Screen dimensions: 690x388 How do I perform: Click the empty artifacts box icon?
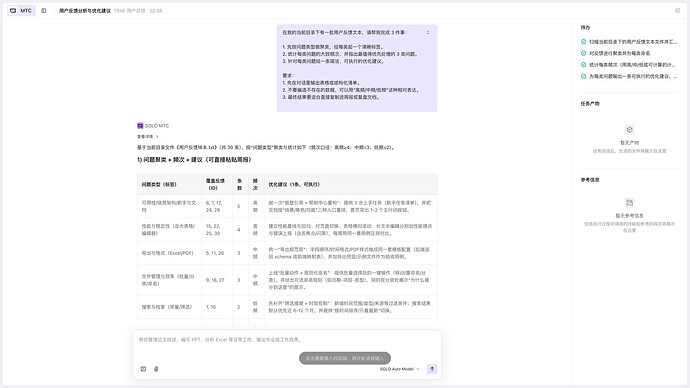pos(629,130)
